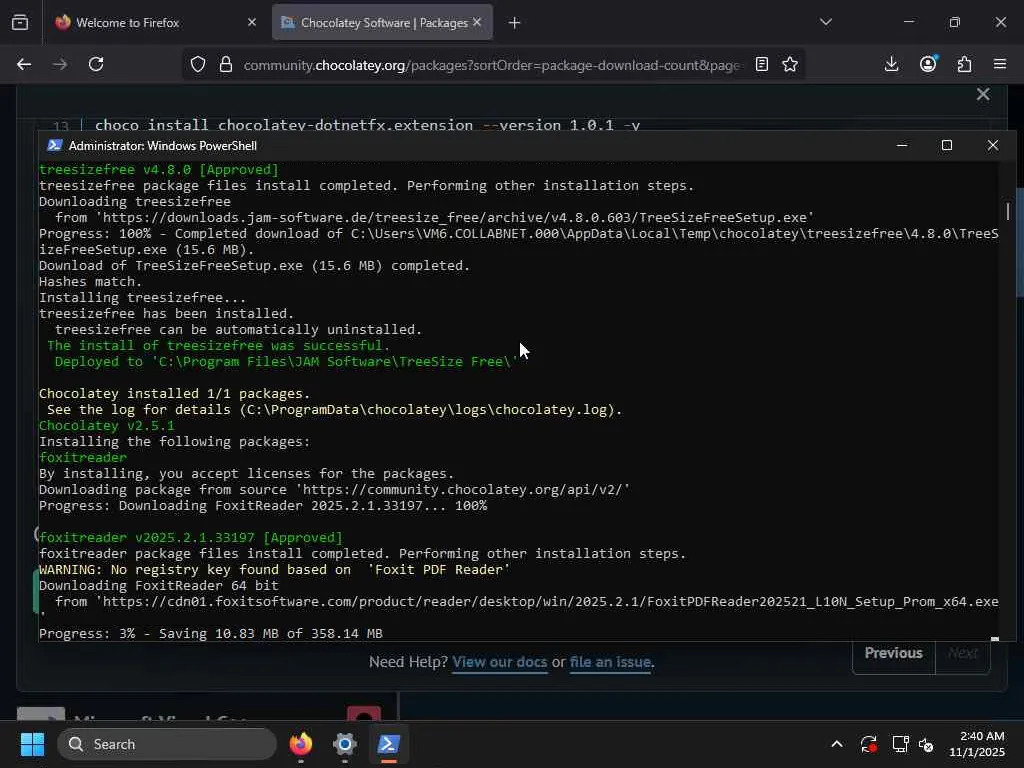
Task: View site security padlock info
Action: [226, 64]
